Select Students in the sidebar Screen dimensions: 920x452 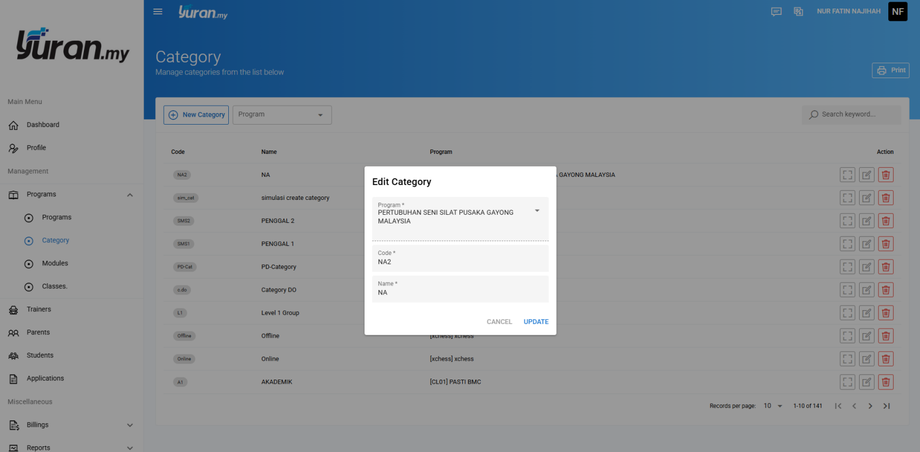40,355
